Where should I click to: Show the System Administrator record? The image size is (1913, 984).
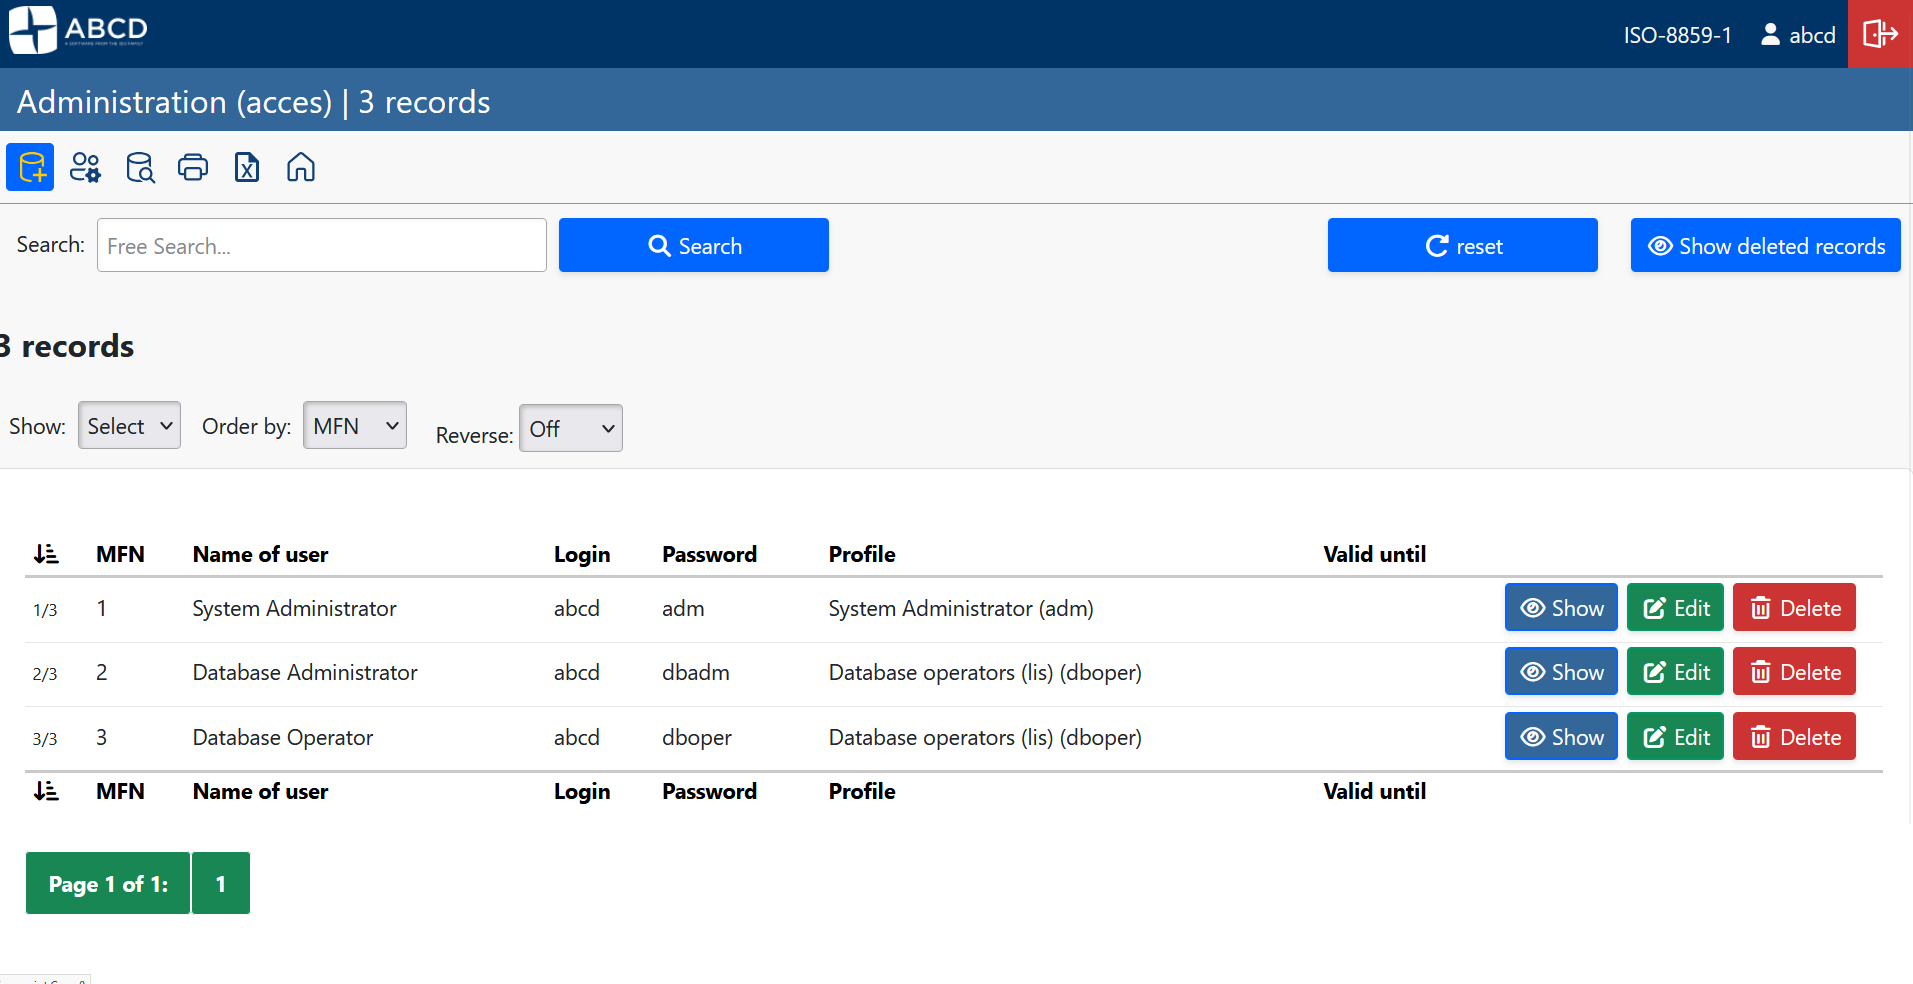[1560, 608]
